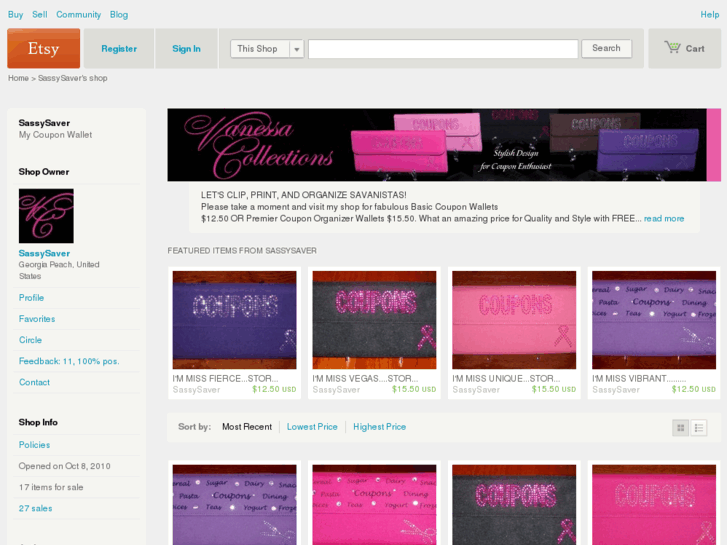This screenshot has height=545, width=727.
Task: Click $12.50 USD price of MISS FIERCE
Action: coord(274,389)
